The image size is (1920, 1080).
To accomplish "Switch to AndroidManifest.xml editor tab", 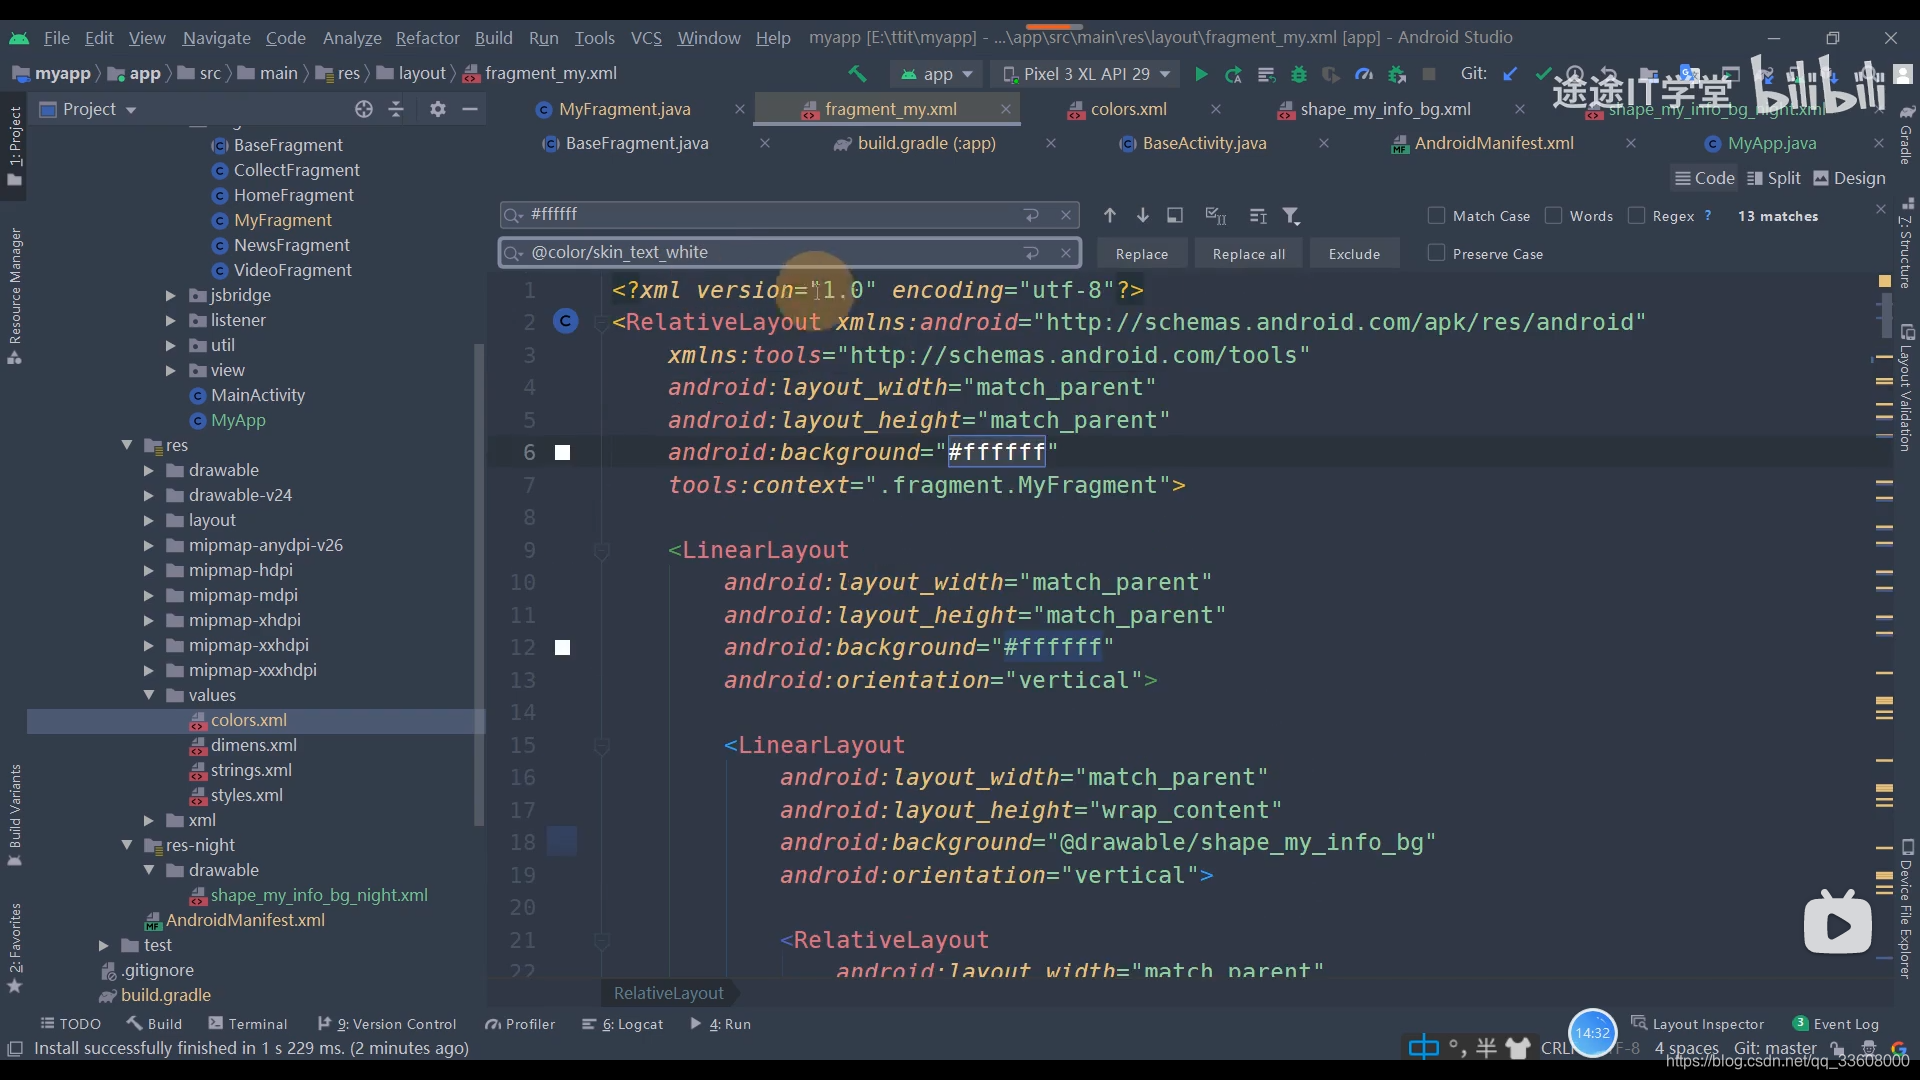I will tap(1494, 143).
